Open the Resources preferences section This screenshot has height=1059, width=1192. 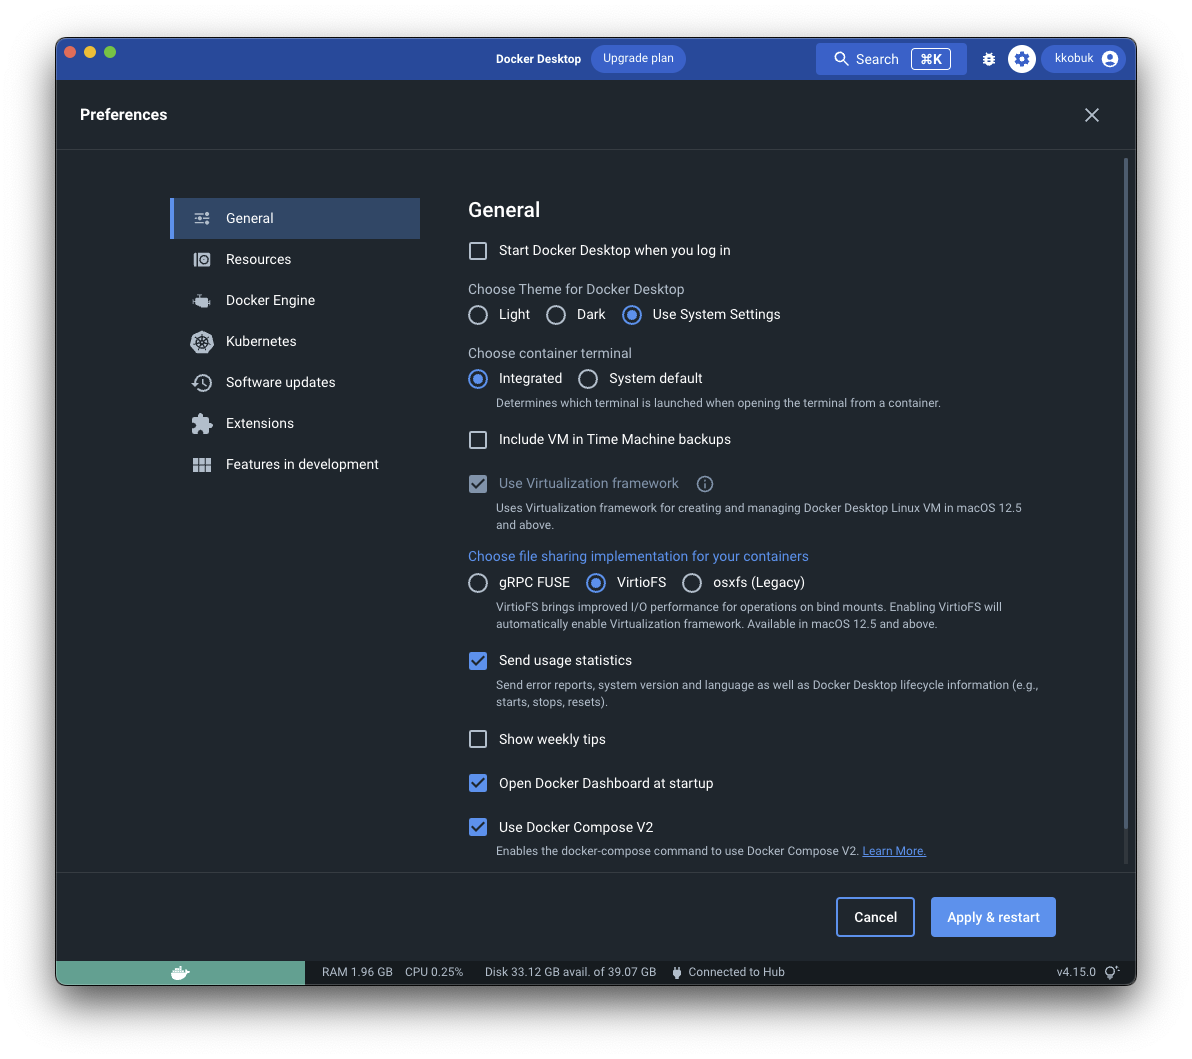coord(295,259)
